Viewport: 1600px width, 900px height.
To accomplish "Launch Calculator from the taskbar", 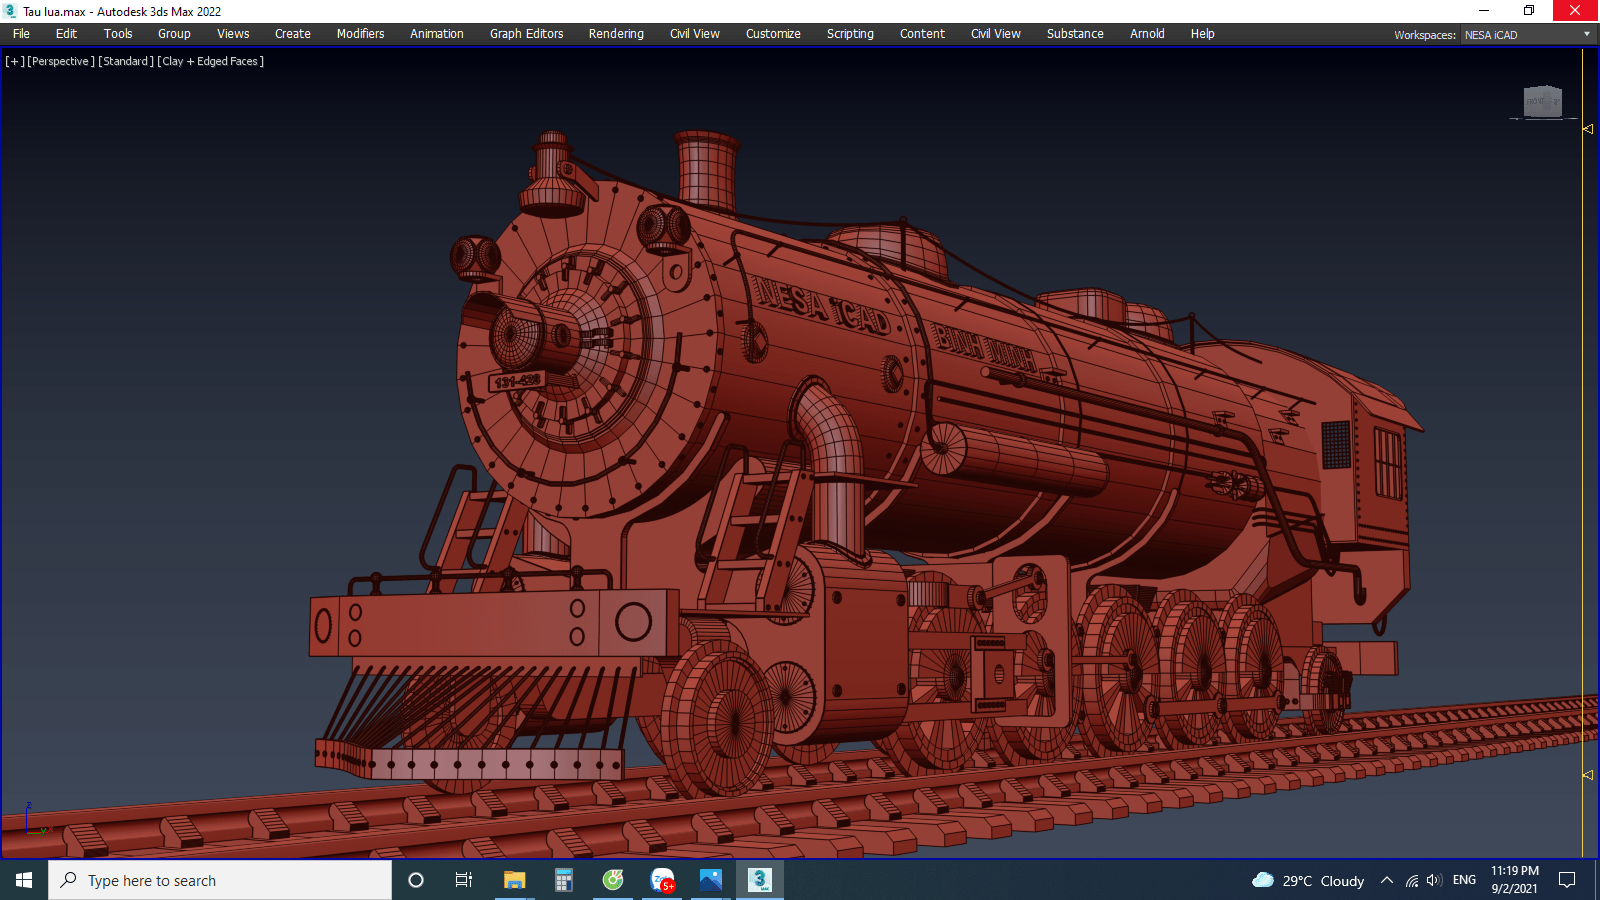I will 564,880.
